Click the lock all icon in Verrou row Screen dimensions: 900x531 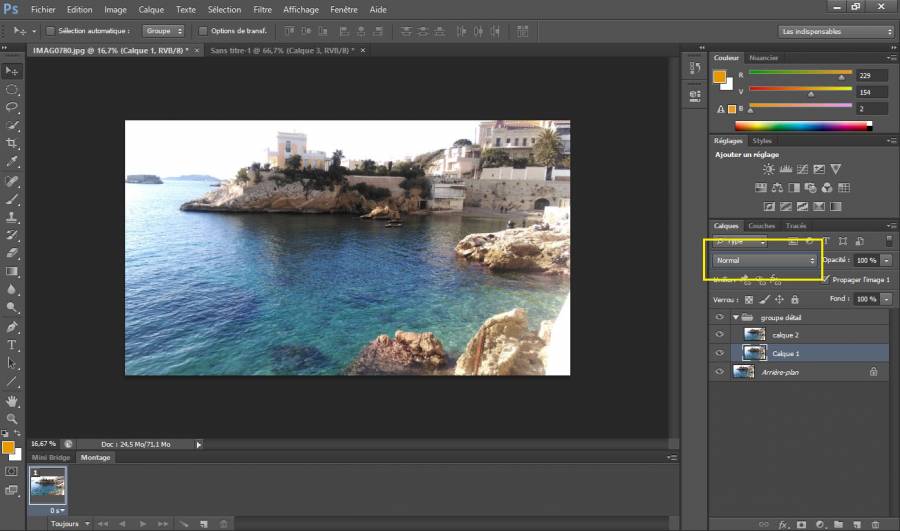coord(794,299)
